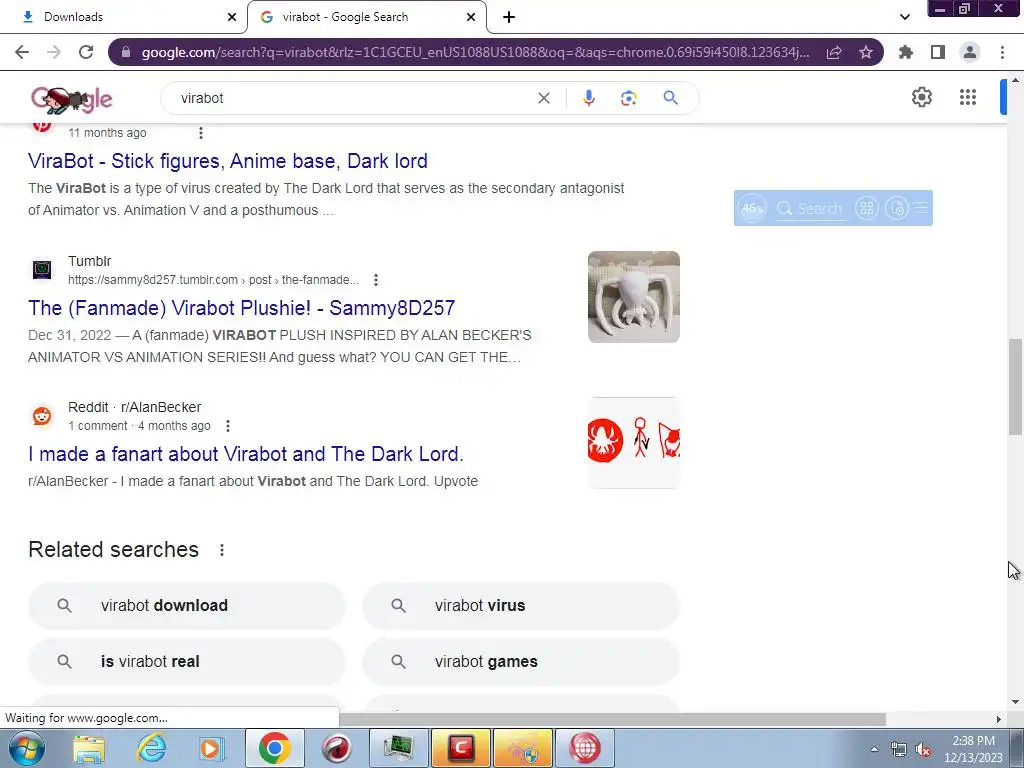Open the media player taskbar icon

coord(212,748)
